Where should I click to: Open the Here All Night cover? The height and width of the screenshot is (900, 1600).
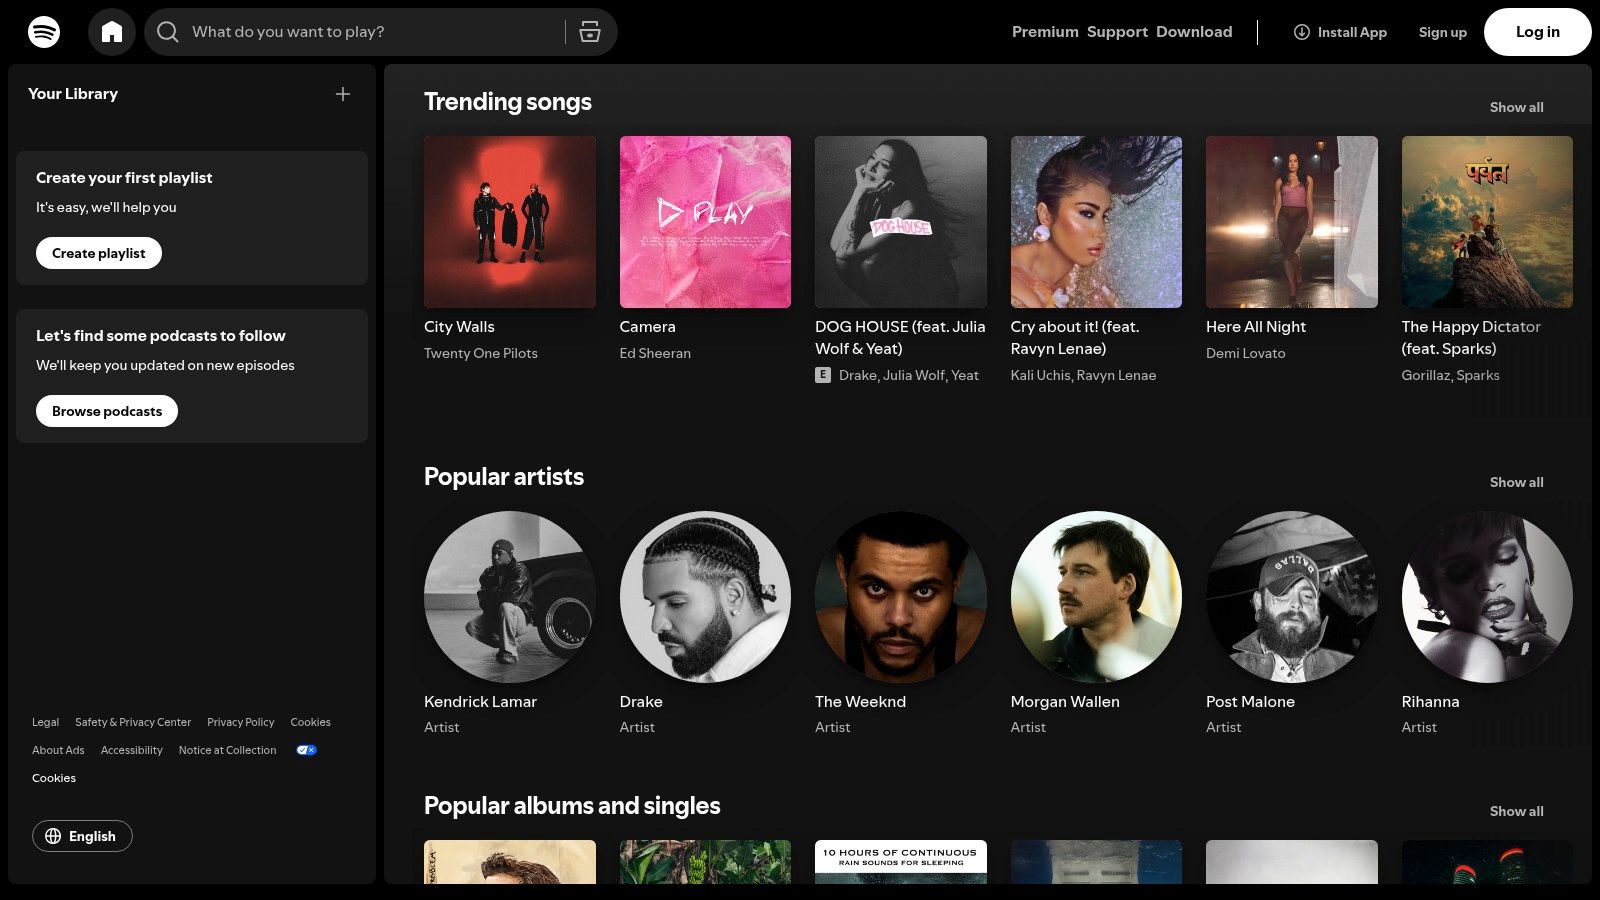1292,222
